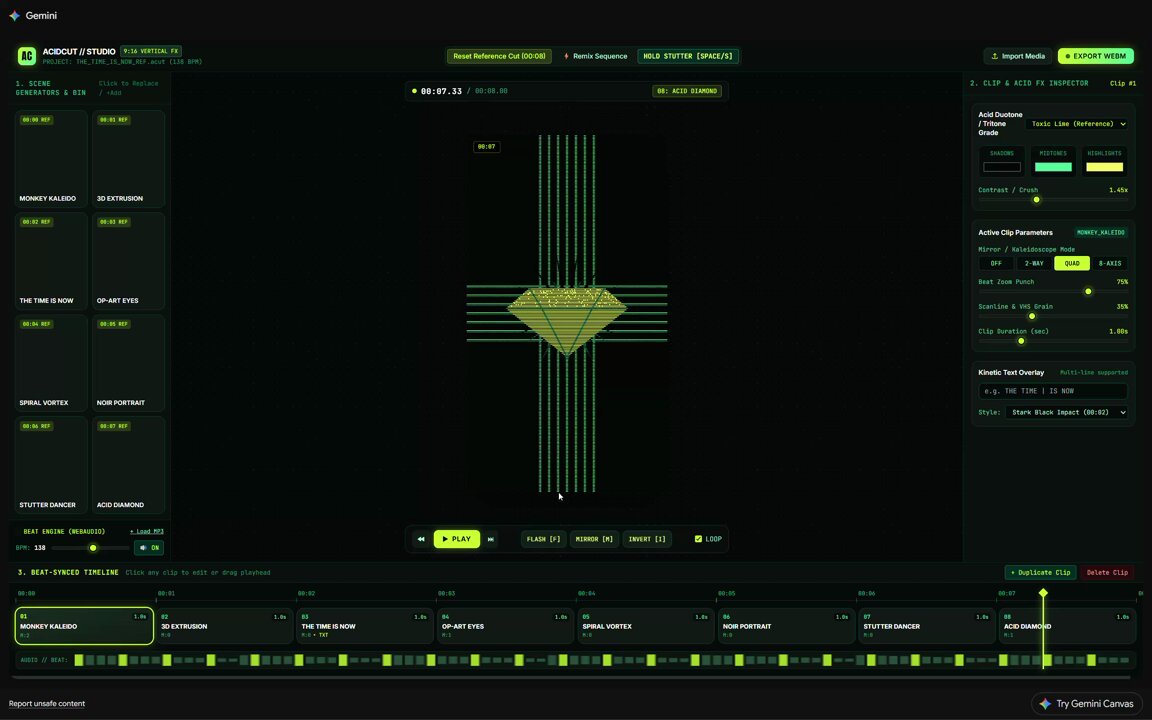Screen dimensions: 1152x720
Task: Select 3D EXTRUSION scene thumbnail in bin
Action: (x=129, y=159)
